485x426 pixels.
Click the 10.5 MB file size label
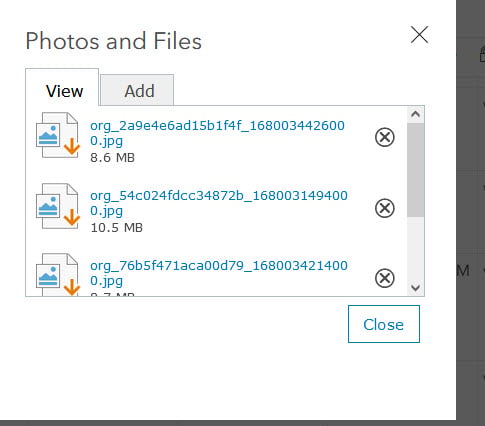pos(117,228)
